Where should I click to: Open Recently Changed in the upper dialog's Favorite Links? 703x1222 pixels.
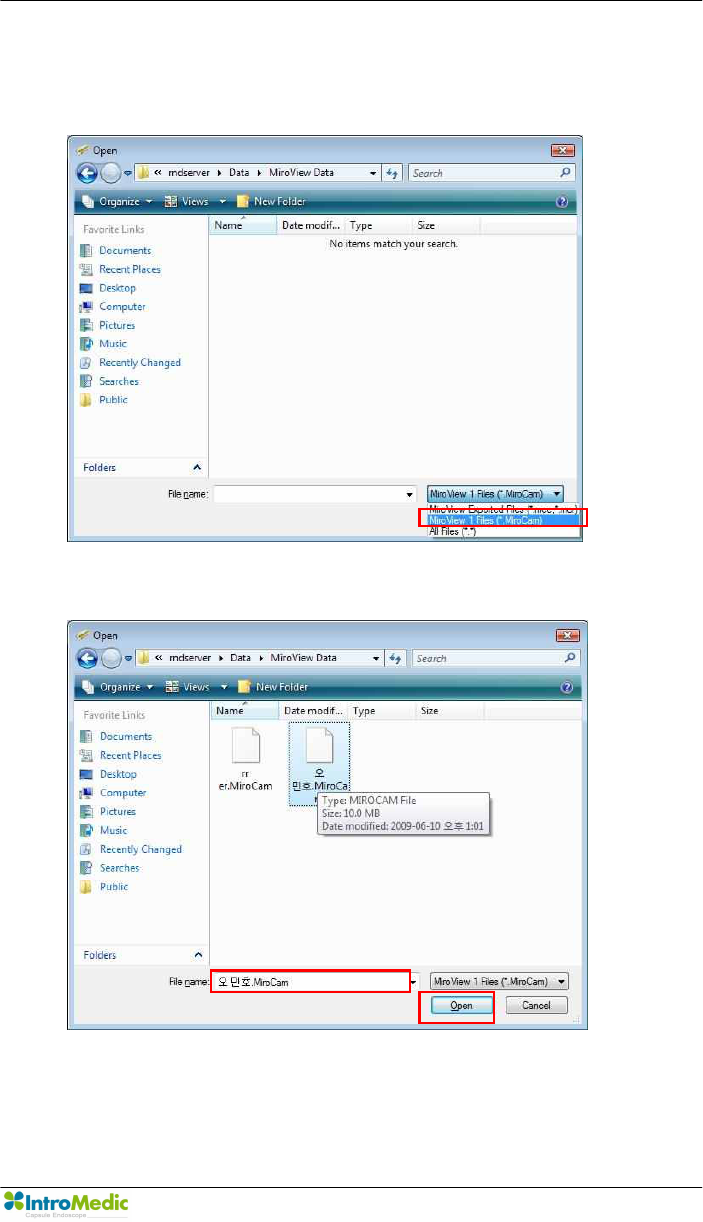[140, 363]
